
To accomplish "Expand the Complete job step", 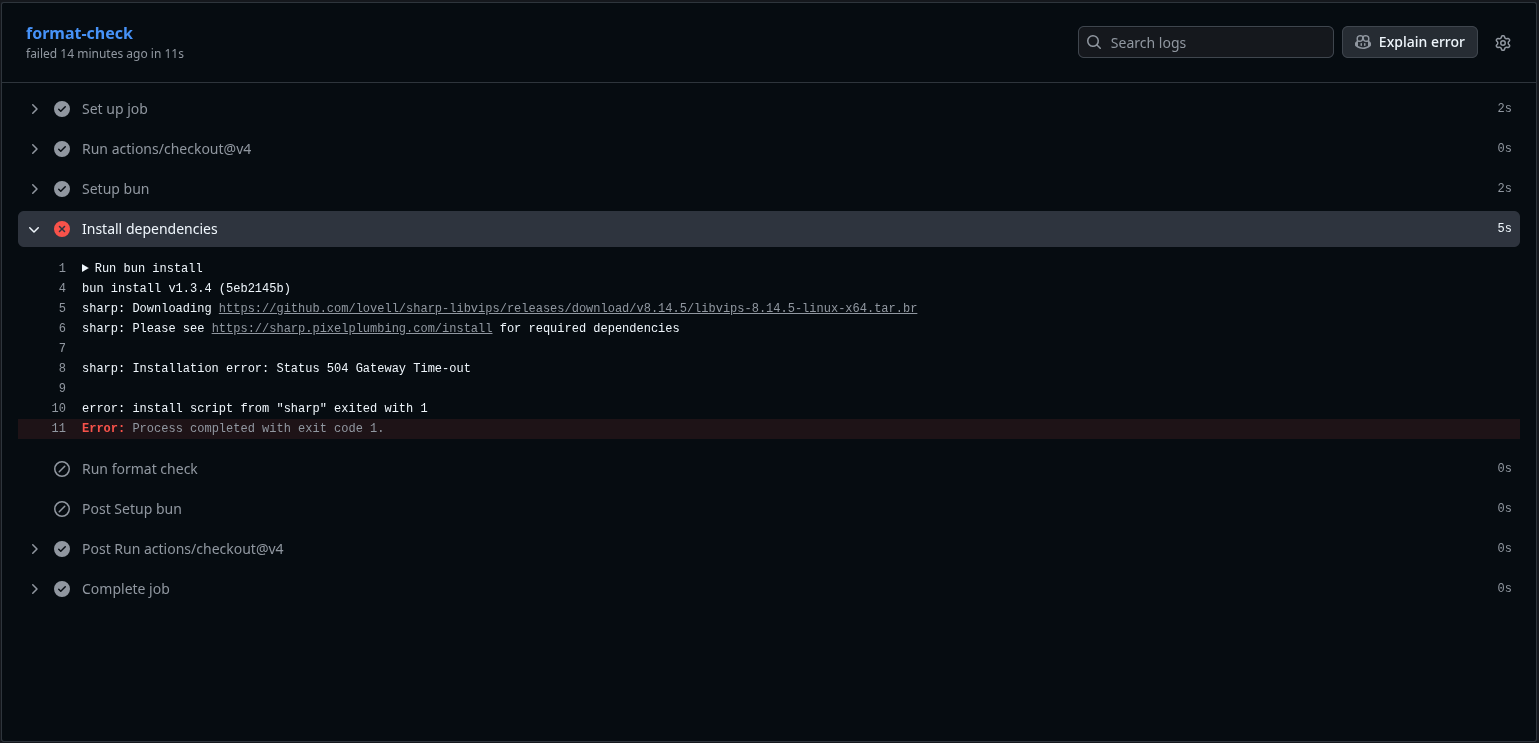I will click(34, 588).
